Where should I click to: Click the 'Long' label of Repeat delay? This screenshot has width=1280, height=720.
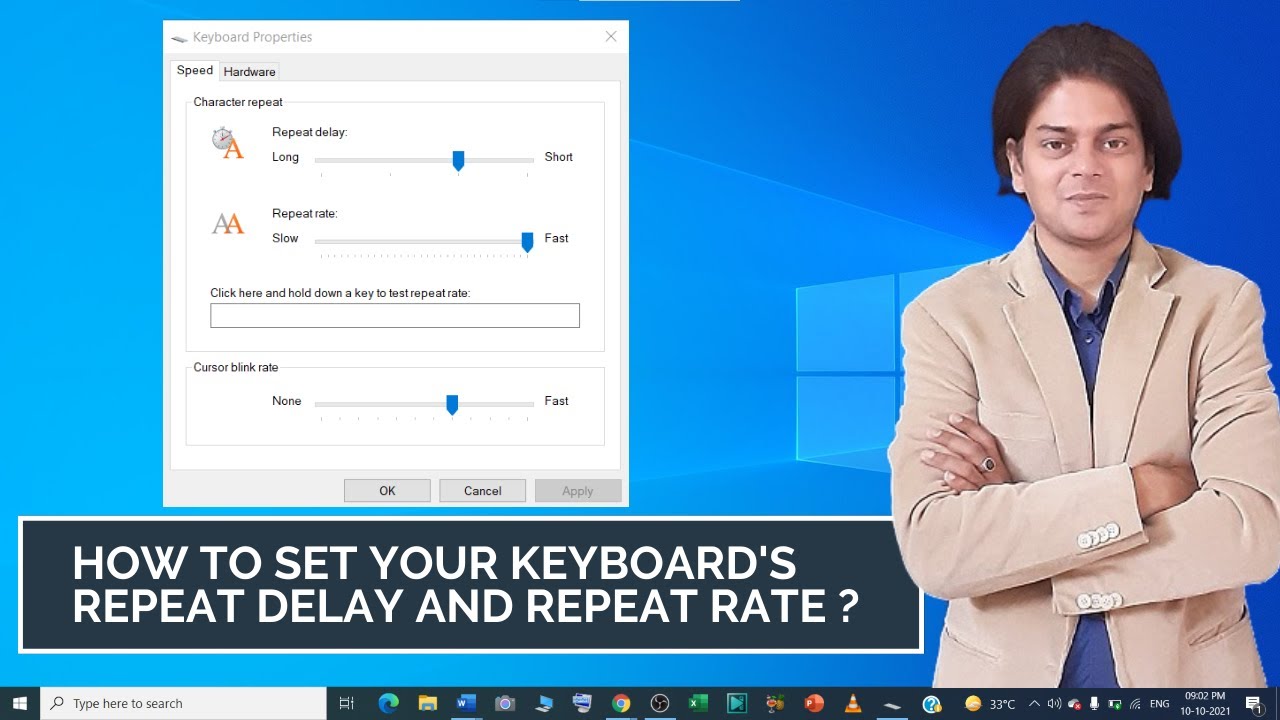(x=285, y=157)
